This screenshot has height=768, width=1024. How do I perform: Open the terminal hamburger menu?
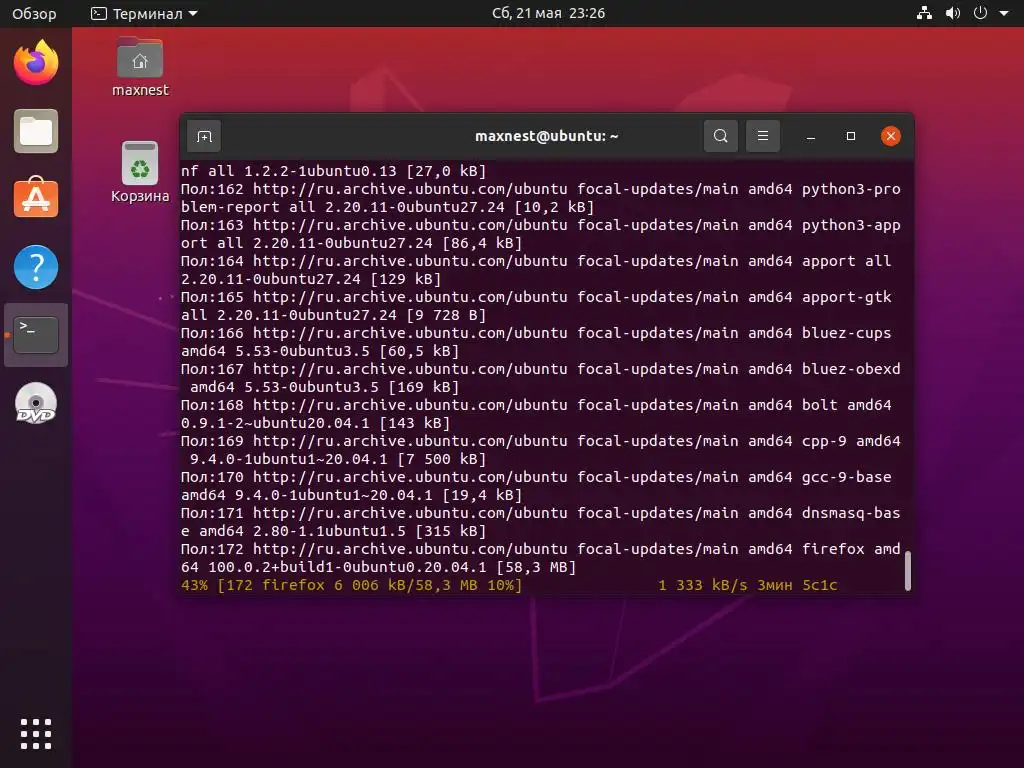pyautogui.click(x=762, y=136)
